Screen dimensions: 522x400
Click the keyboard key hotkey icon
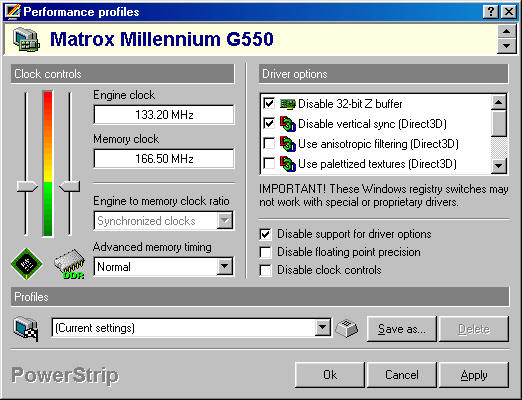tap(347, 328)
